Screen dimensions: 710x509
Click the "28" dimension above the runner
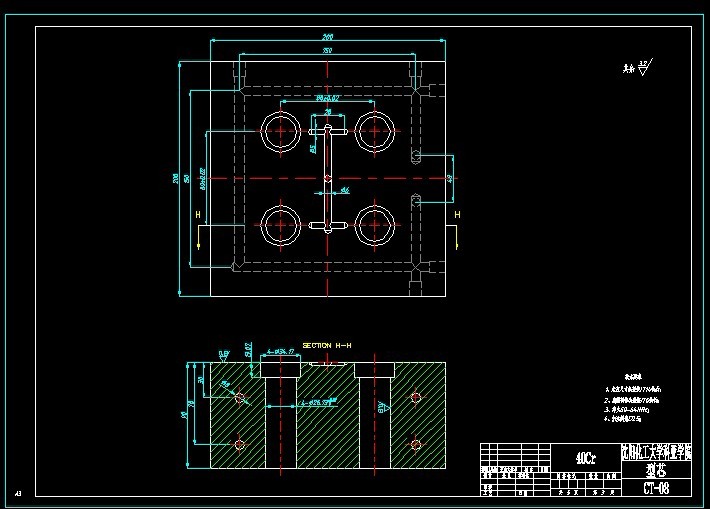(328, 112)
